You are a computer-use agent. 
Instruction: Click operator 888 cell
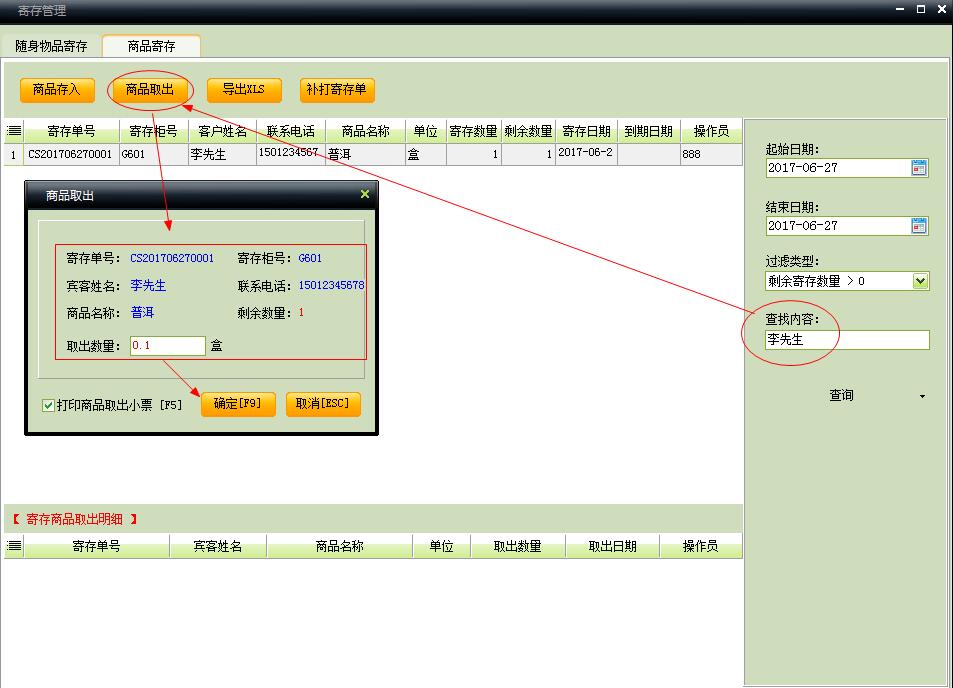point(711,154)
